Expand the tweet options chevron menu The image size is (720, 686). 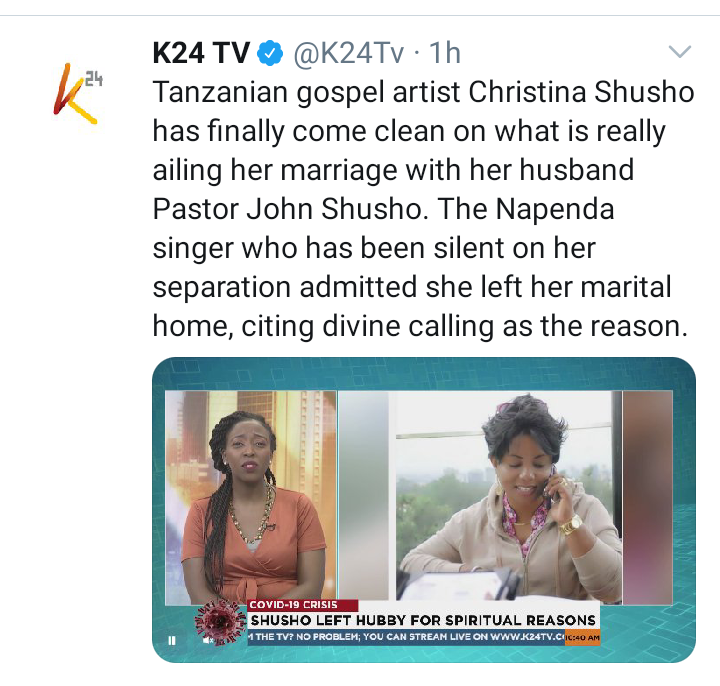[x=680, y=52]
